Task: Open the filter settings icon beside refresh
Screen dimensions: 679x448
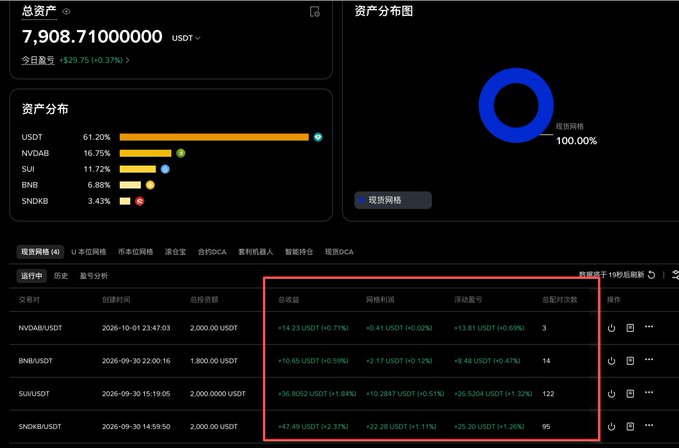Action: (675, 274)
